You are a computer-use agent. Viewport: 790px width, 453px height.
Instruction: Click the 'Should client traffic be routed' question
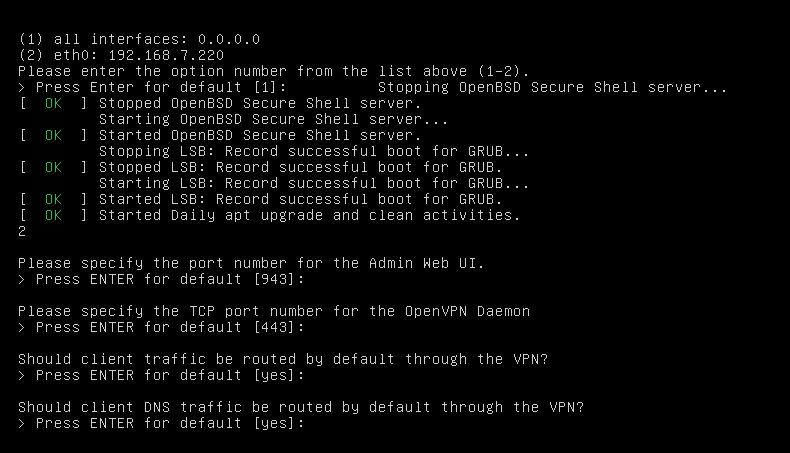[283, 359]
